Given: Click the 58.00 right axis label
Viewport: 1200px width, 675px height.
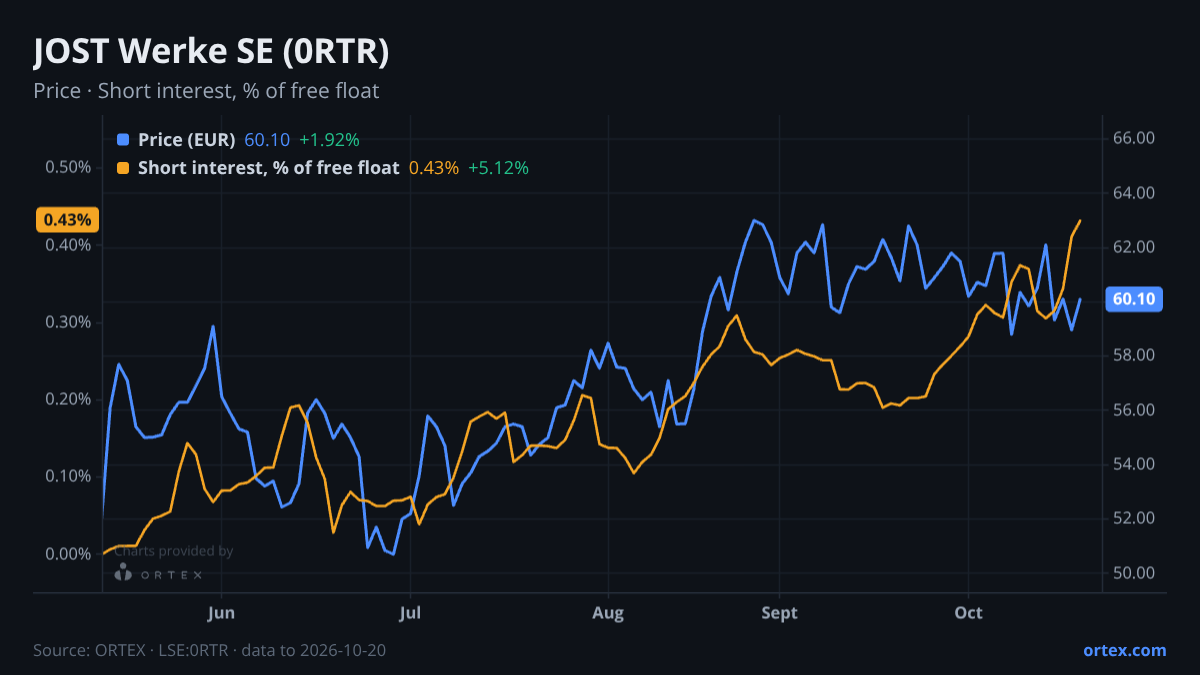Looking at the screenshot, I should click(x=1135, y=356).
